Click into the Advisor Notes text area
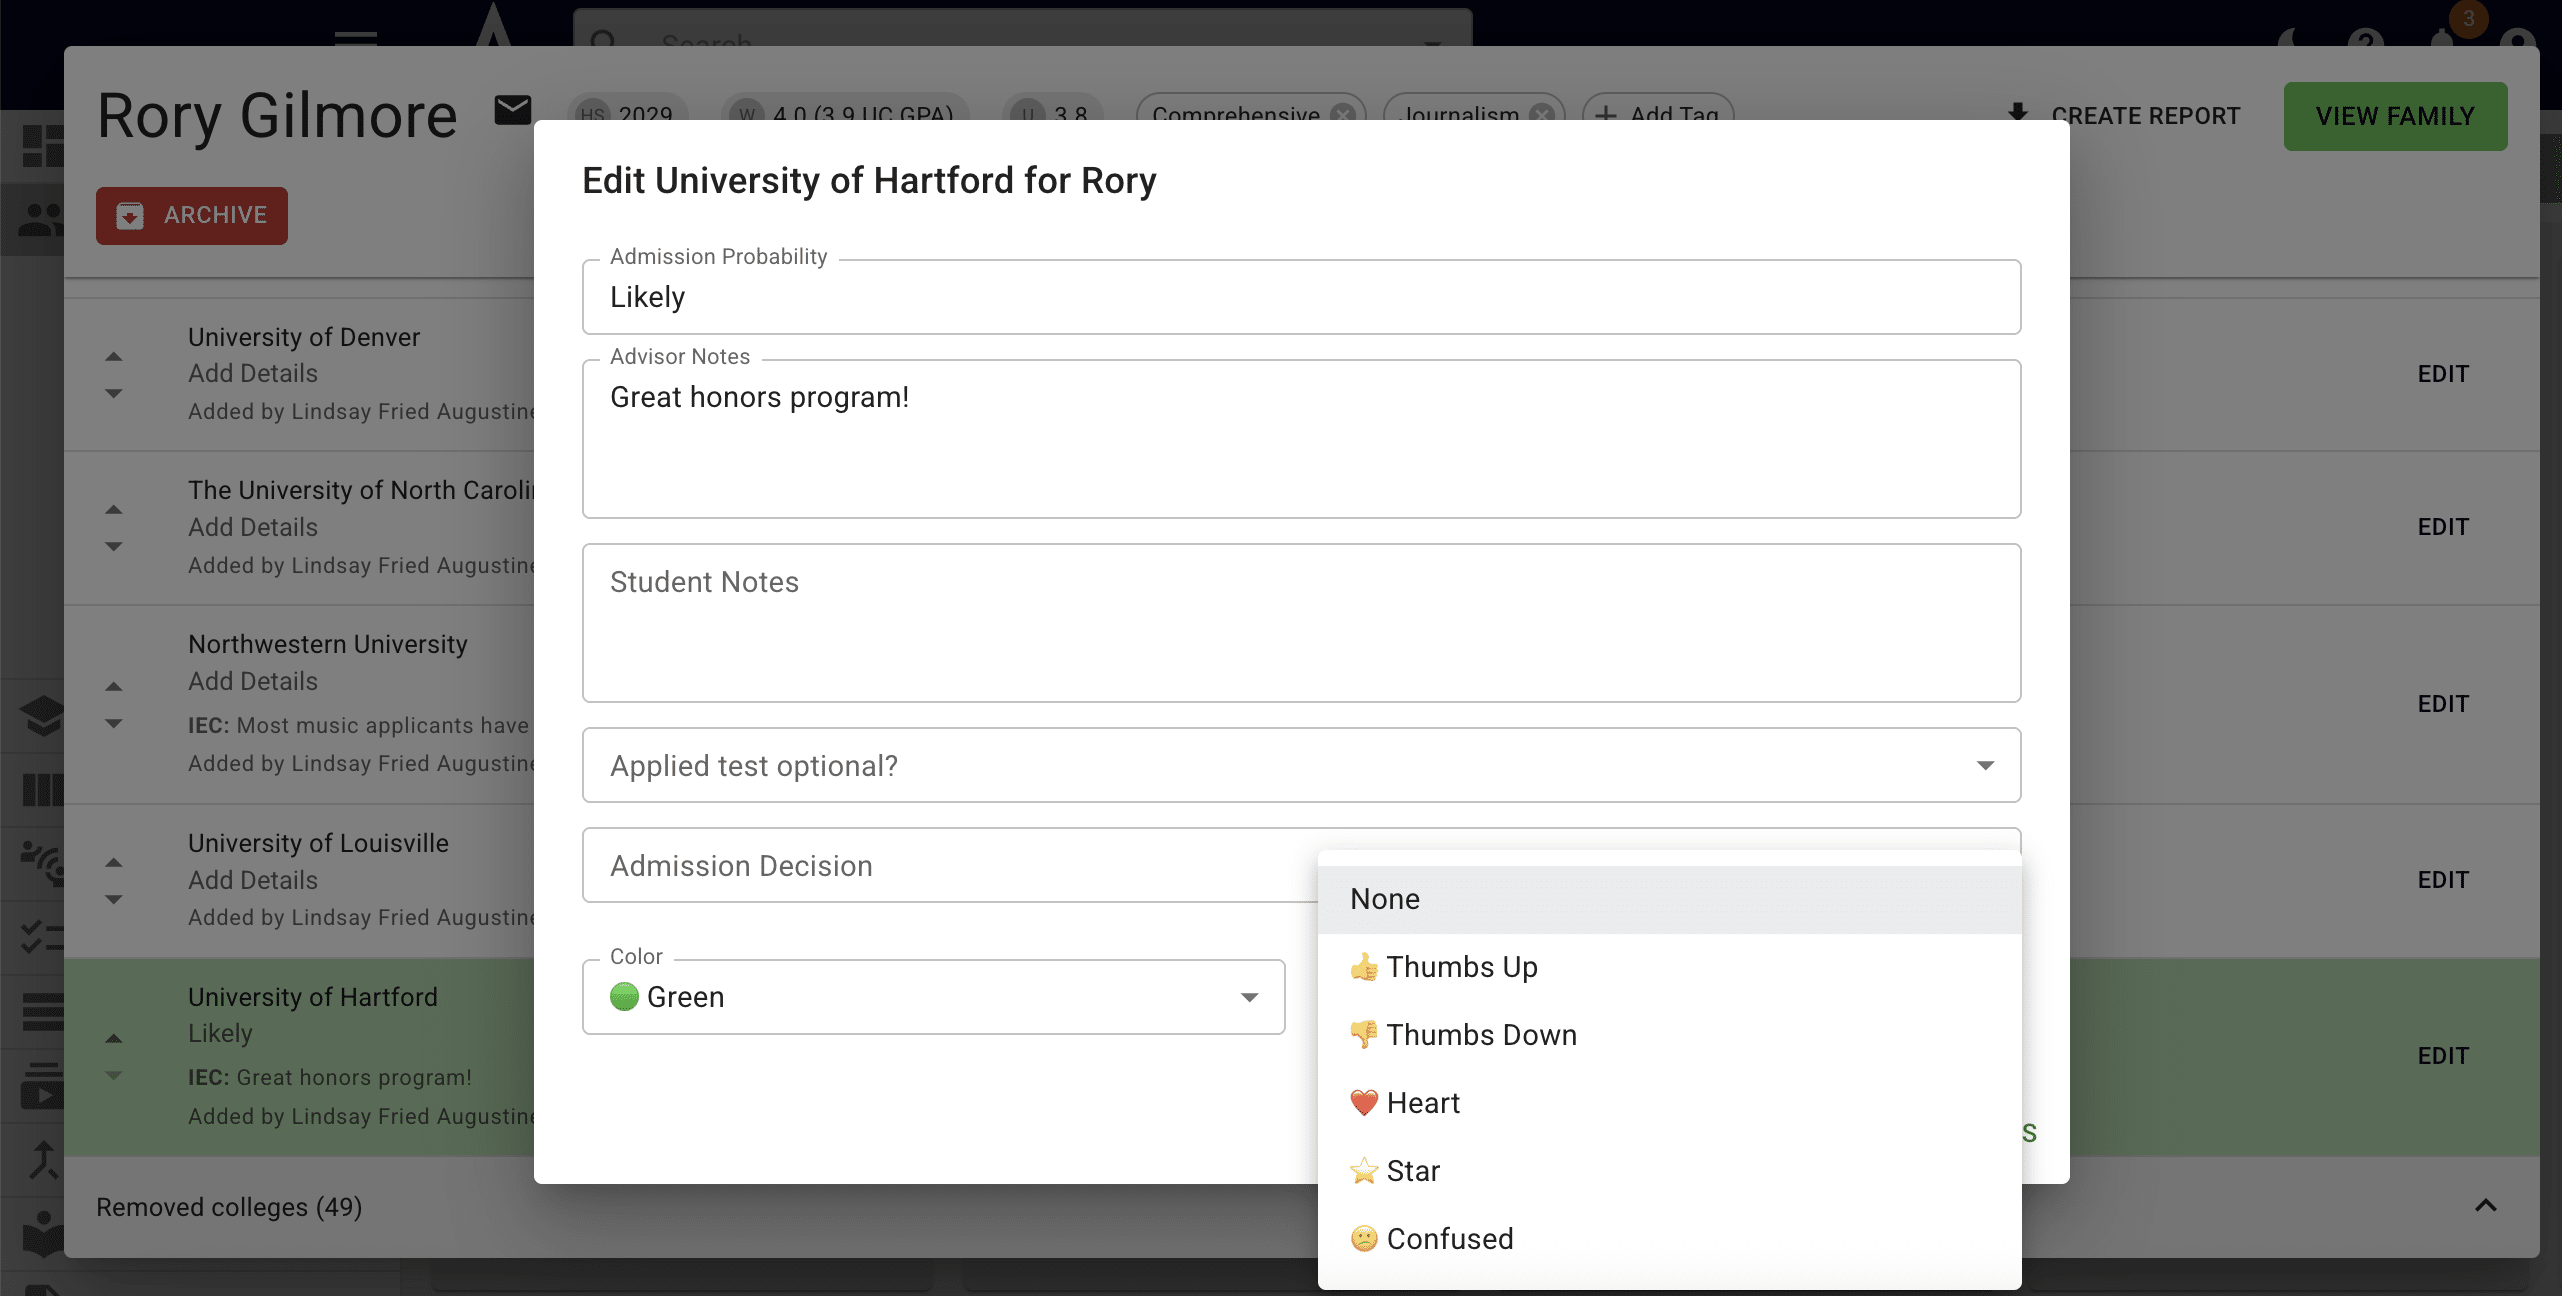The image size is (2562, 1296). 1301,439
